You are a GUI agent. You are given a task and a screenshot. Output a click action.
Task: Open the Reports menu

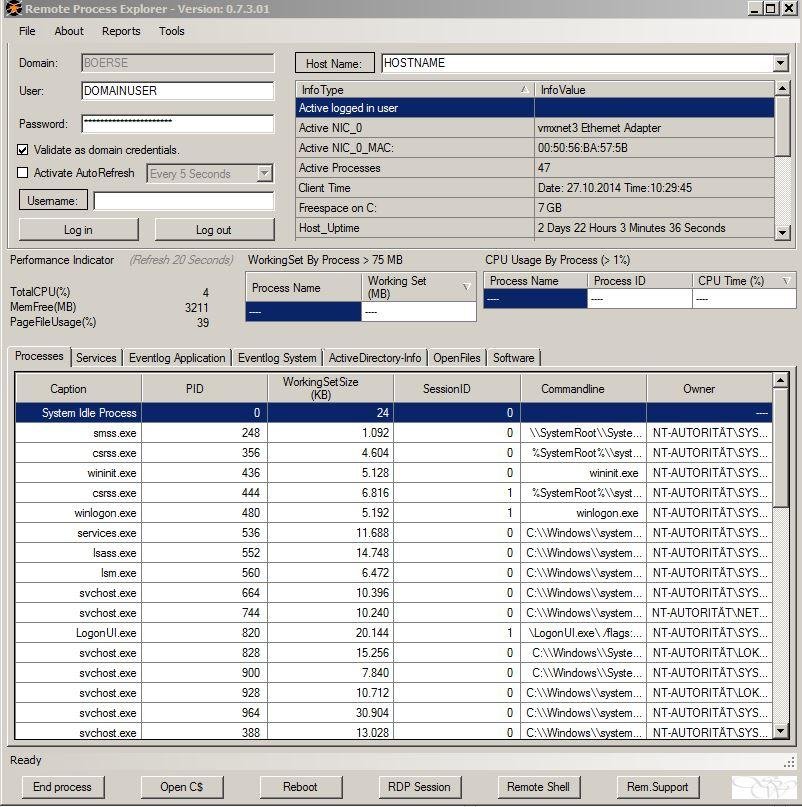click(x=121, y=31)
